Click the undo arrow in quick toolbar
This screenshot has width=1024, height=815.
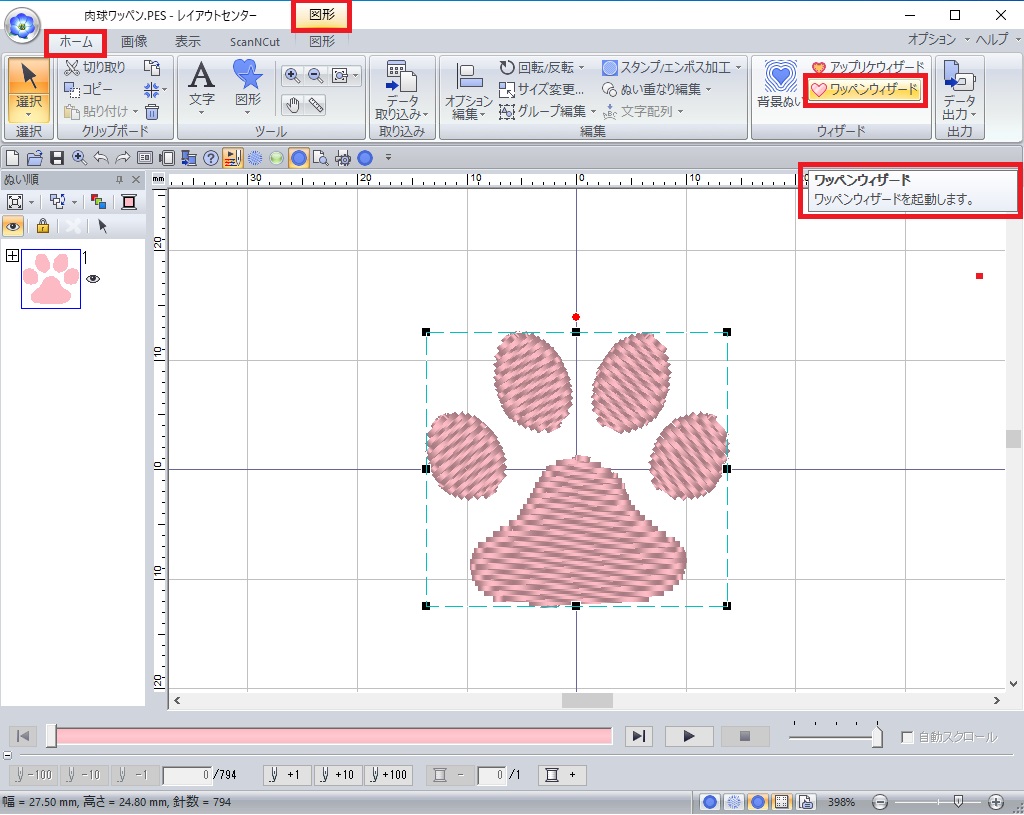tap(100, 157)
